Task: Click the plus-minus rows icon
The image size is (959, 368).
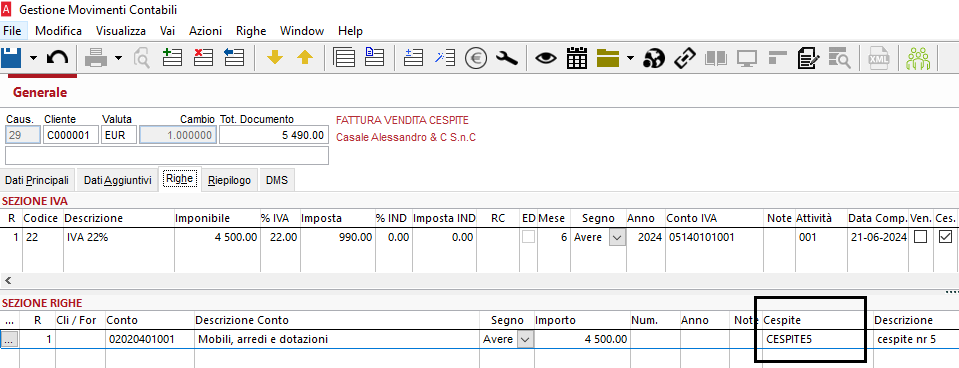Action: click(413, 57)
